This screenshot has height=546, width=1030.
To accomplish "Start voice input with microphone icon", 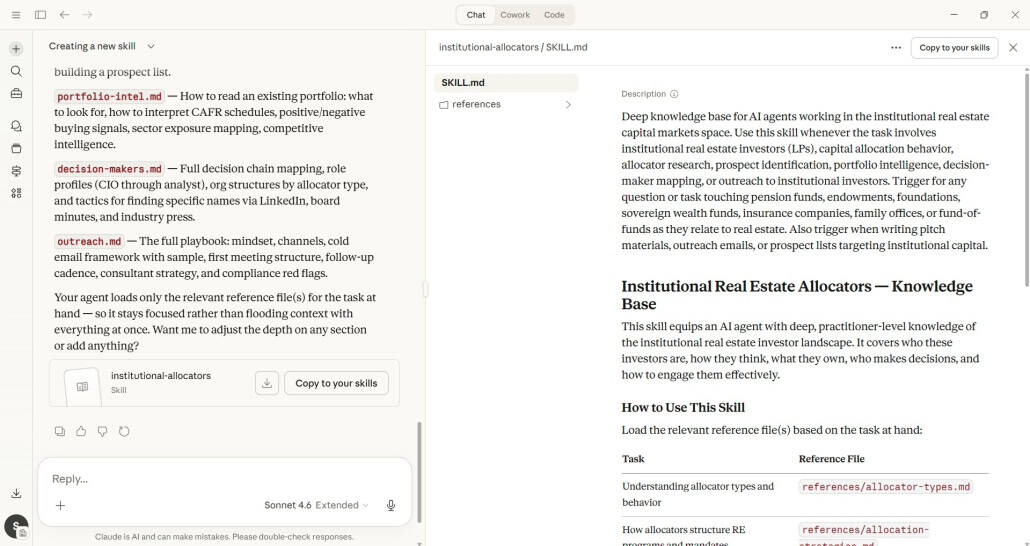I will (391, 505).
